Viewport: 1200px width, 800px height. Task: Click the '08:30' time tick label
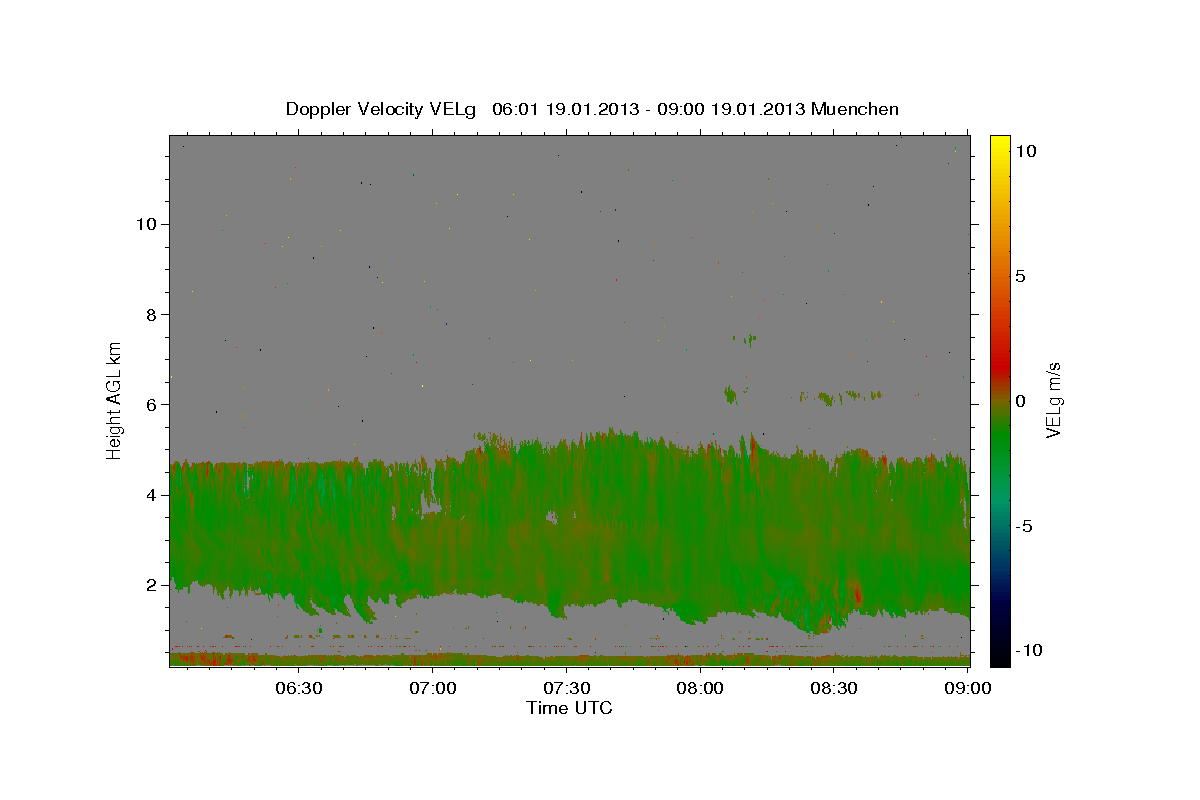pos(835,688)
